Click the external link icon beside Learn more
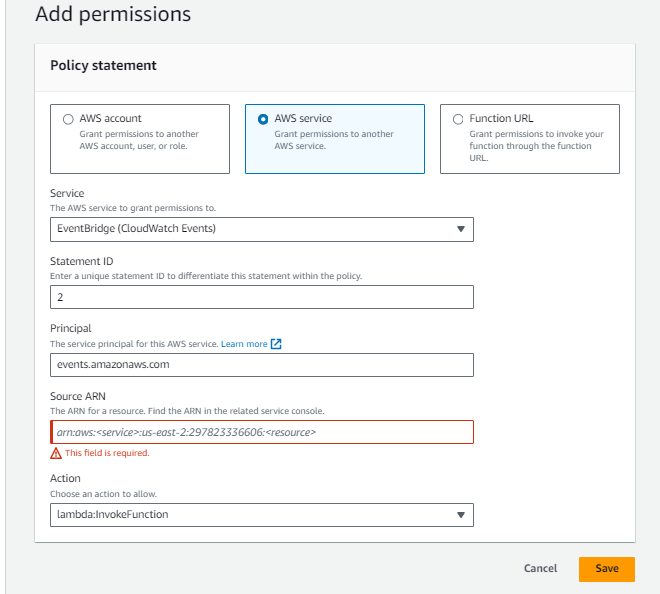Screen dimensions: 660x594 click(x=276, y=344)
